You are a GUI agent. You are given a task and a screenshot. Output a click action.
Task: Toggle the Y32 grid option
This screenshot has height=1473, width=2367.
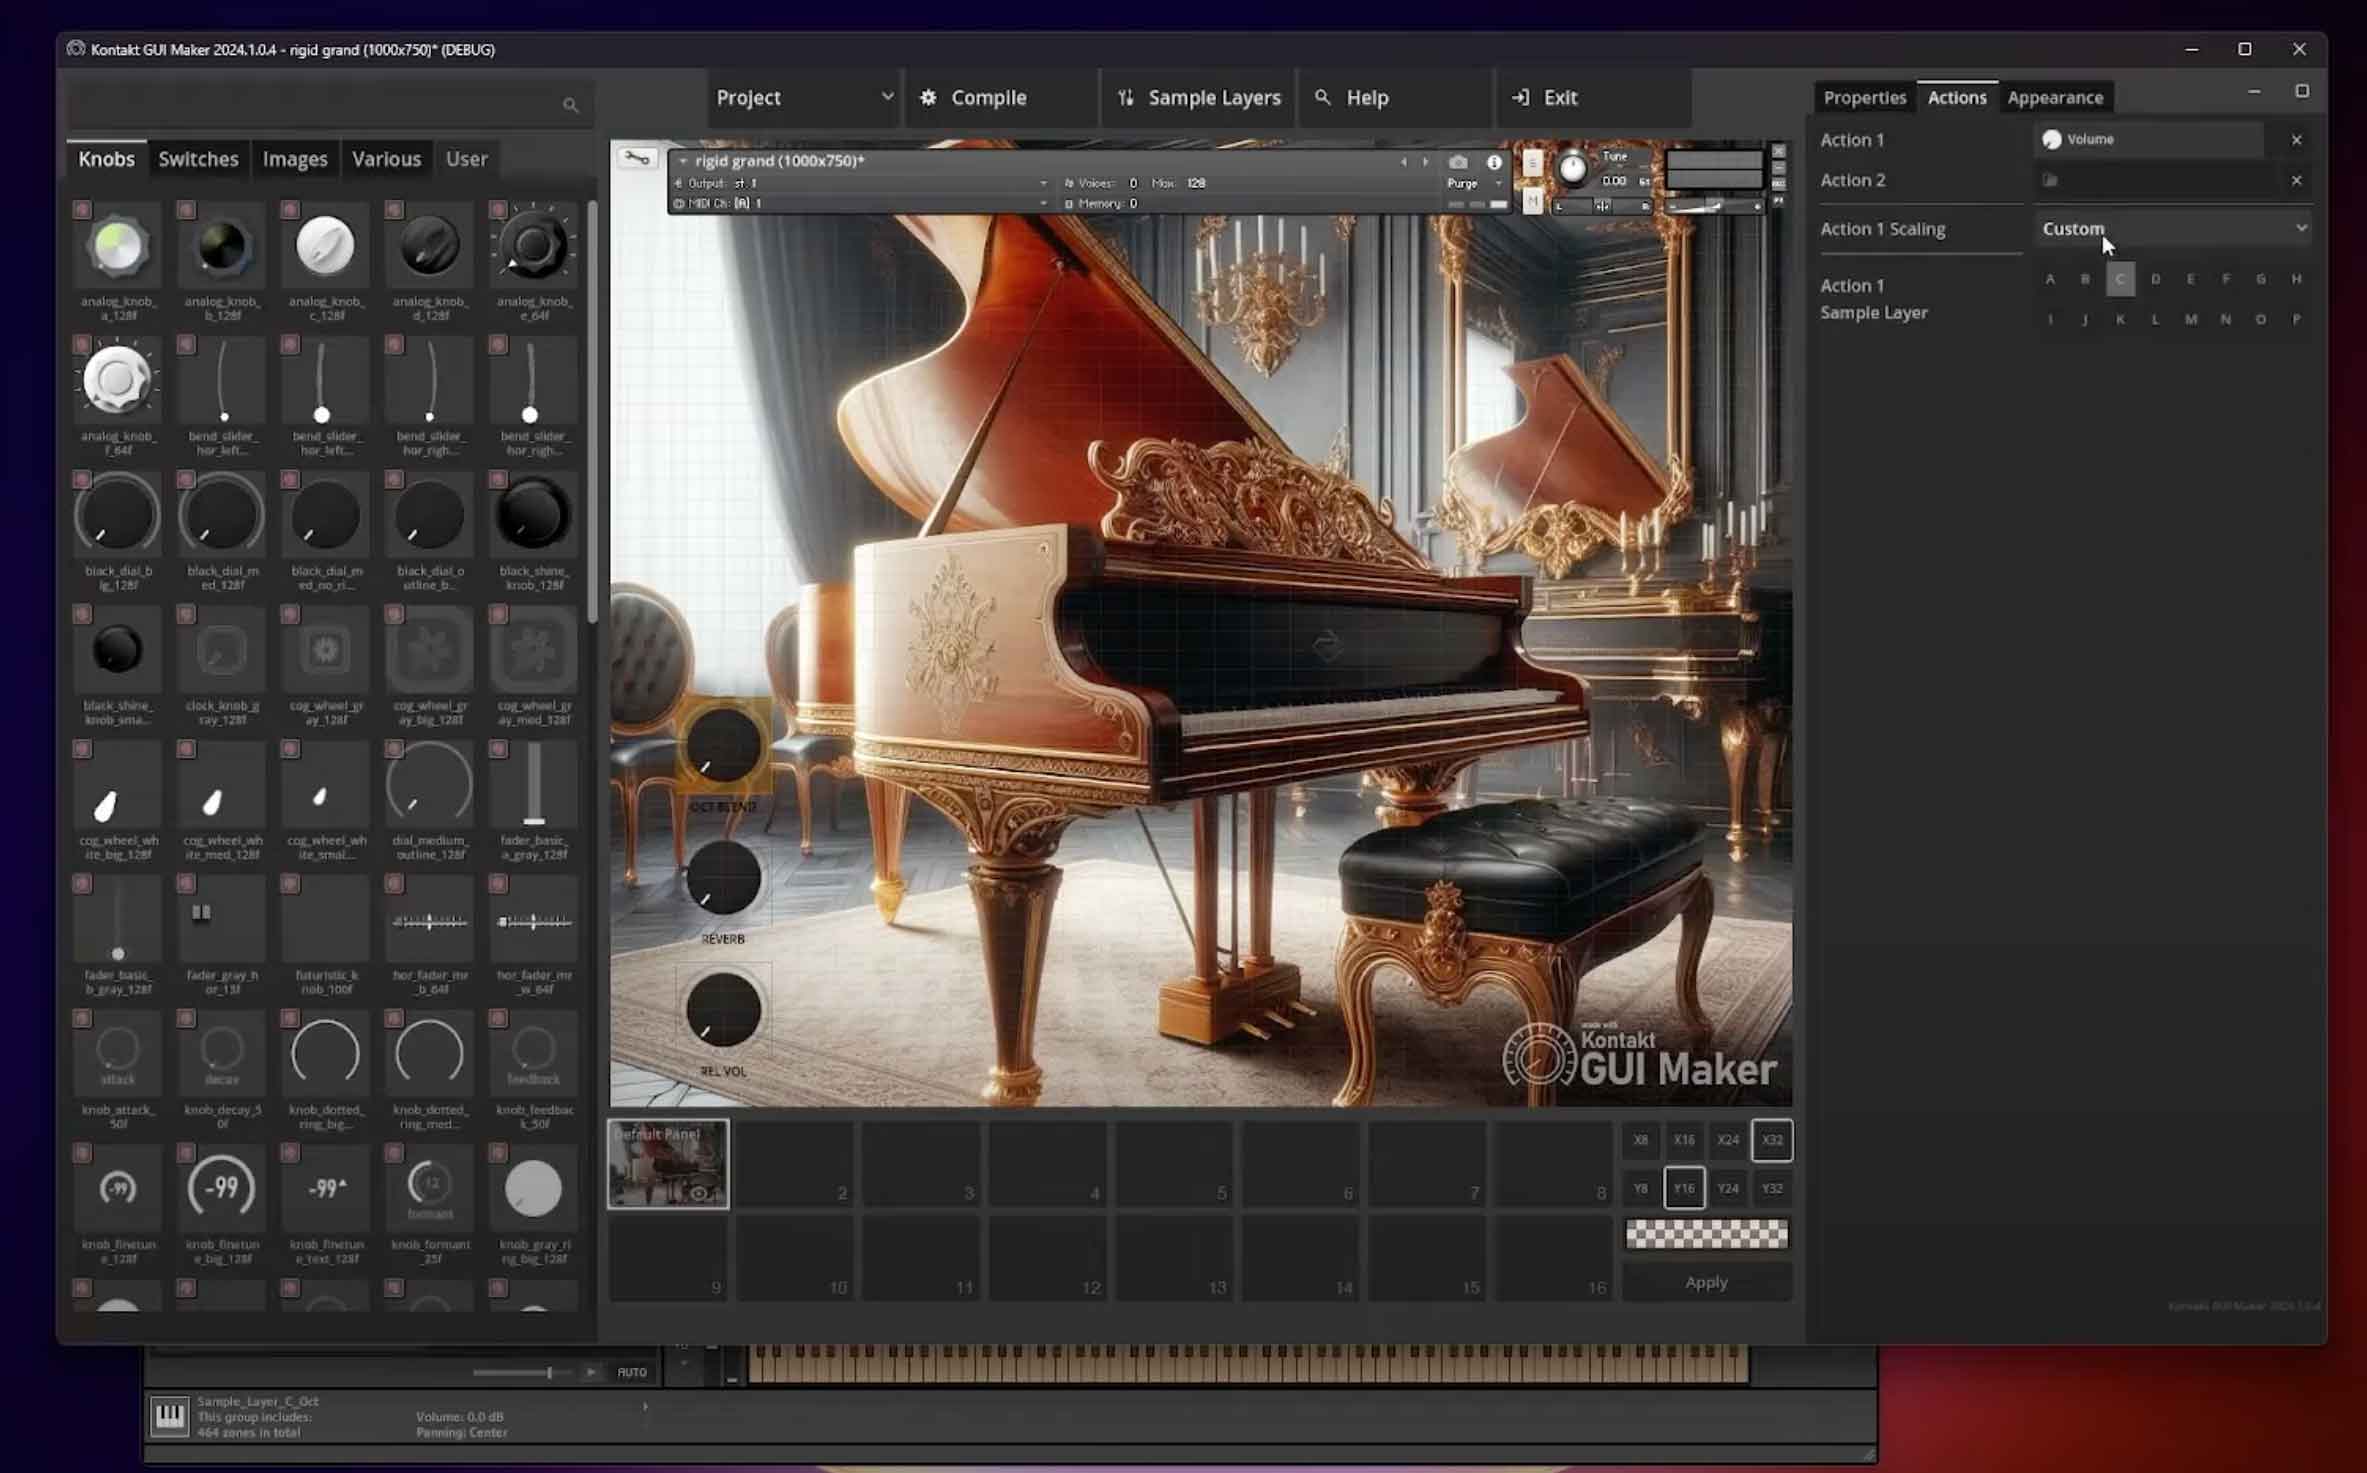(x=1772, y=1189)
